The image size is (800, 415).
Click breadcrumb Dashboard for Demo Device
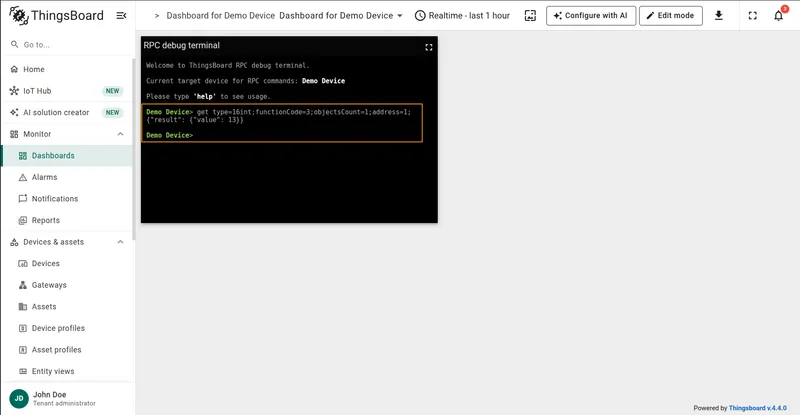pyautogui.click(x=220, y=16)
